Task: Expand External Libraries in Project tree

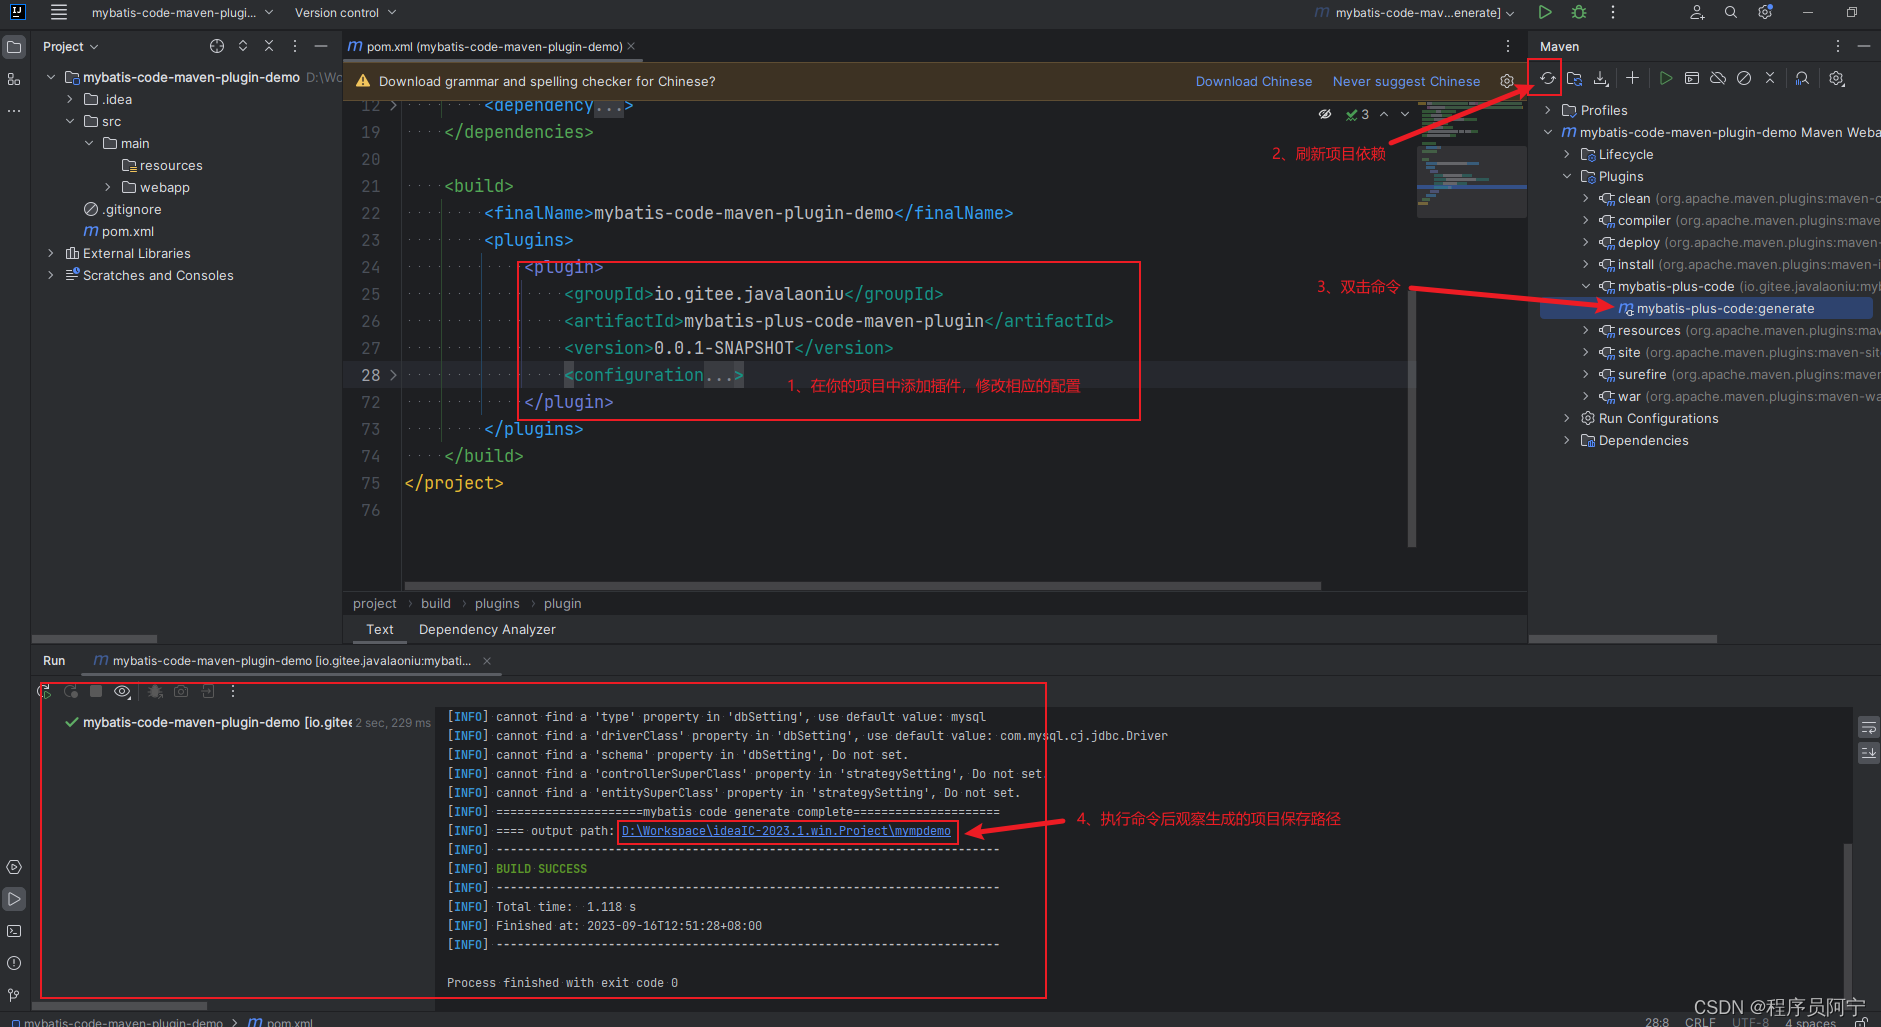Action: click(51, 253)
